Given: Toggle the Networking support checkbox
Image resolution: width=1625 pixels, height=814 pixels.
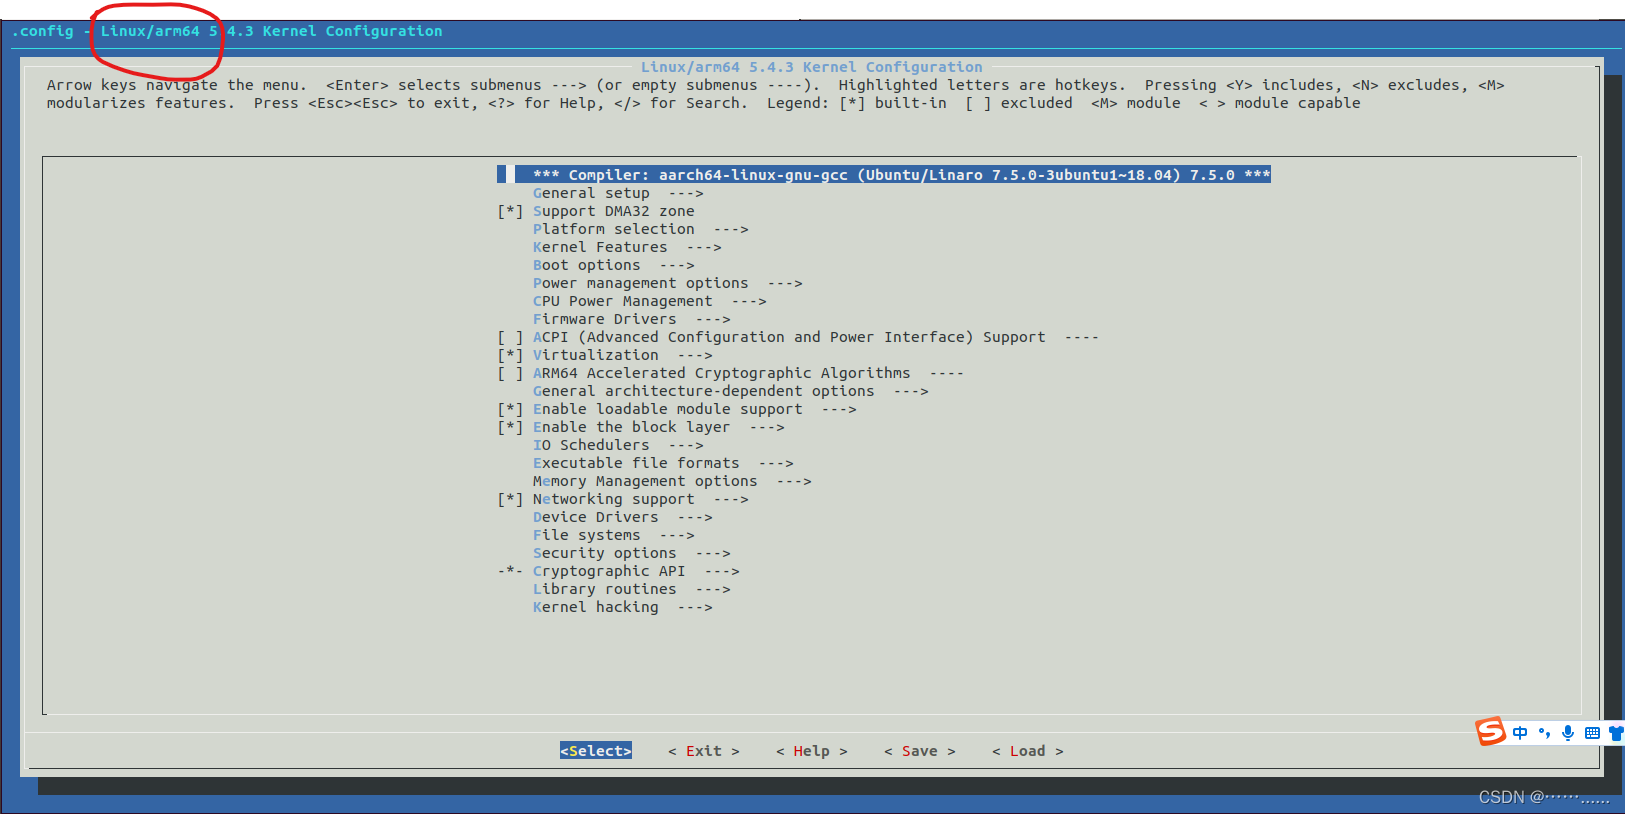Looking at the screenshot, I should click(x=510, y=499).
